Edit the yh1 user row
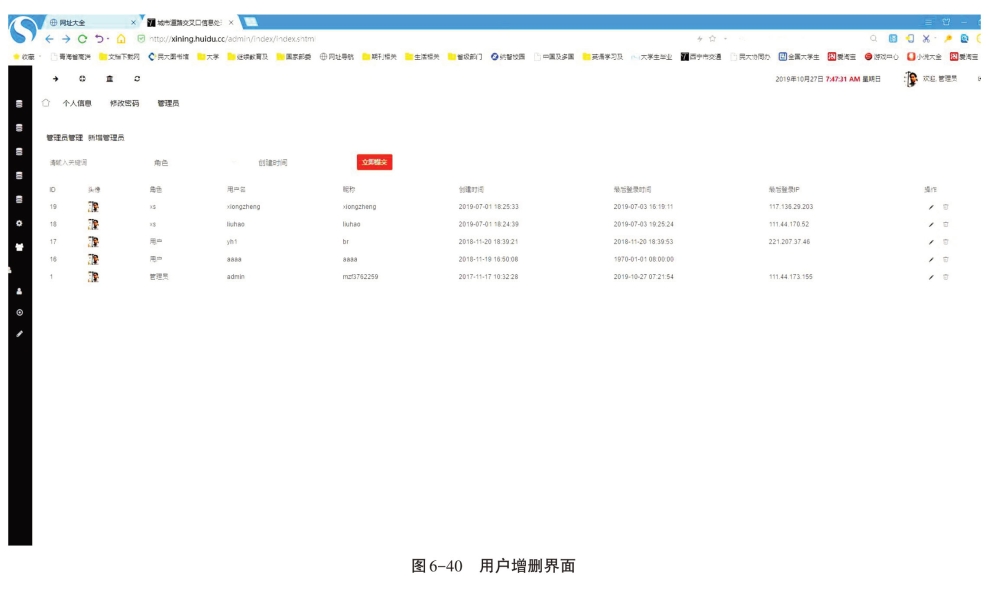This screenshot has height=598, width=989. pyautogui.click(x=931, y=242)
